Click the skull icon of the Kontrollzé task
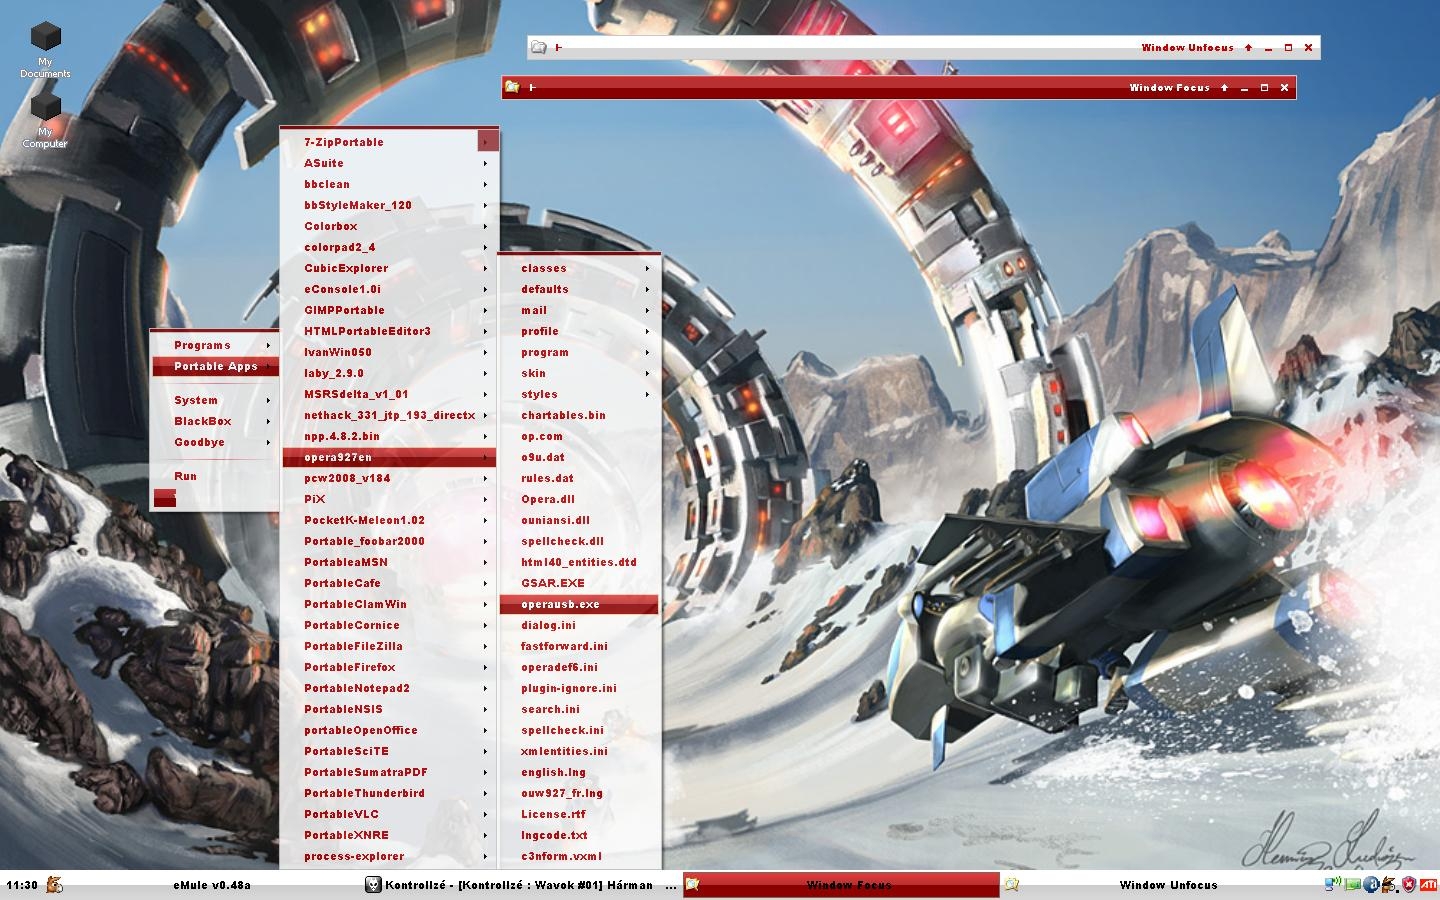 tap(373, 884)
